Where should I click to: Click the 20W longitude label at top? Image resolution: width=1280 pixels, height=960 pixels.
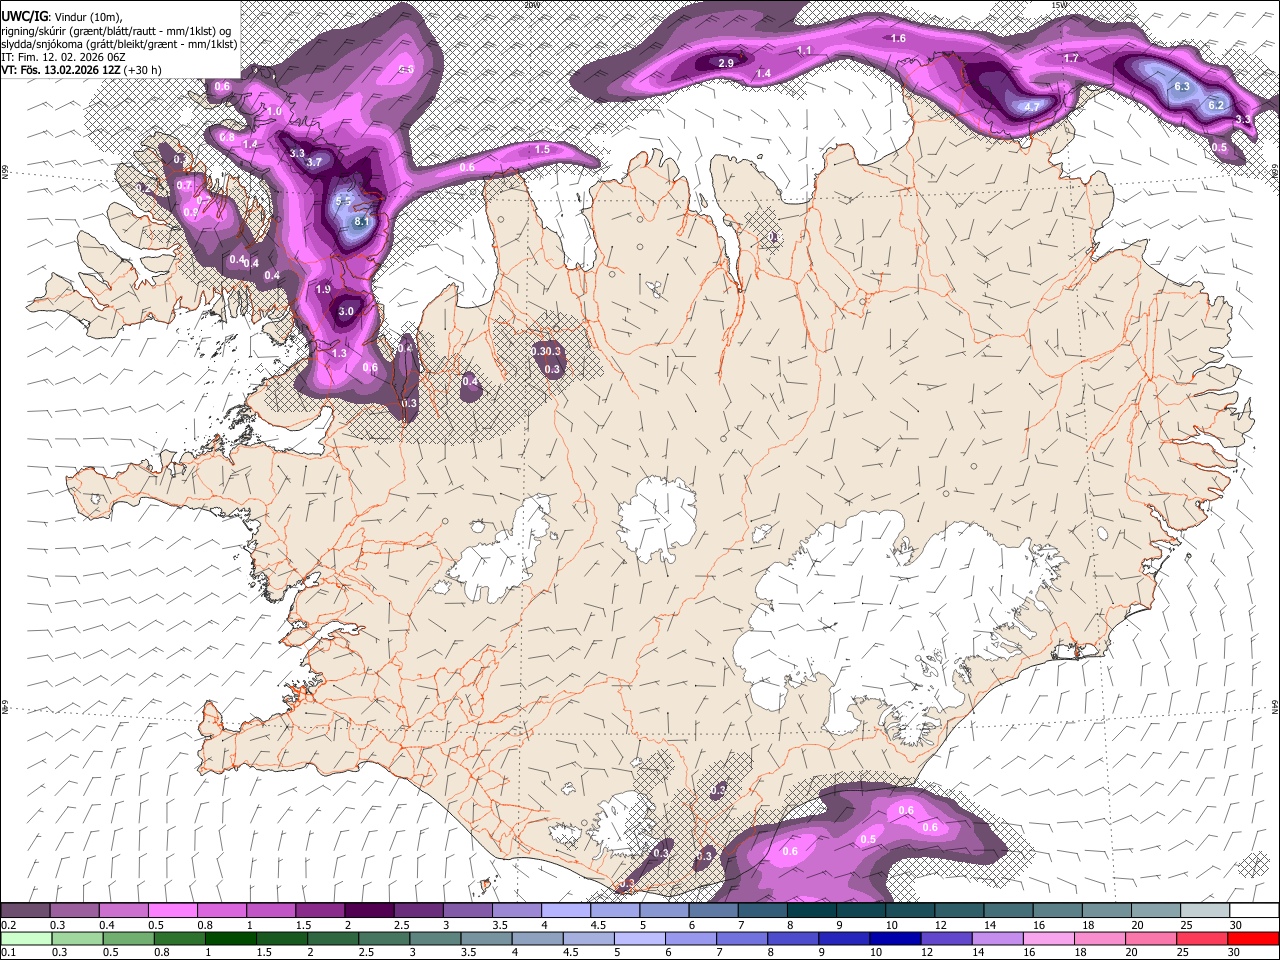530,4
